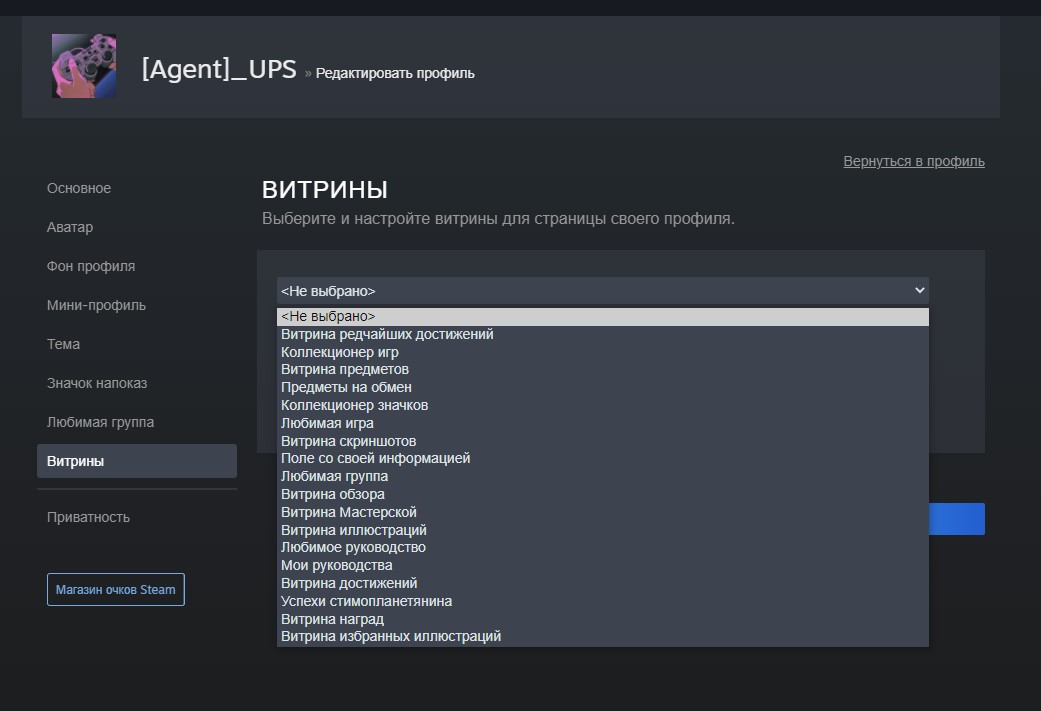Viewport: 1041px width, 711px height.
Task: Open "Магазин очков Steam"
Action: pos(115,589)
